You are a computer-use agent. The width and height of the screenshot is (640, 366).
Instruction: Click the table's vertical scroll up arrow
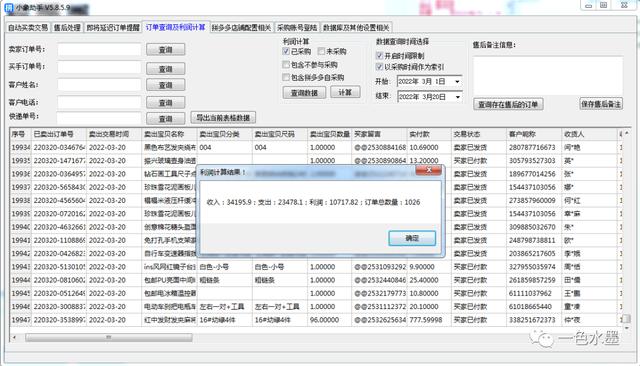click(x=627, y=133)
